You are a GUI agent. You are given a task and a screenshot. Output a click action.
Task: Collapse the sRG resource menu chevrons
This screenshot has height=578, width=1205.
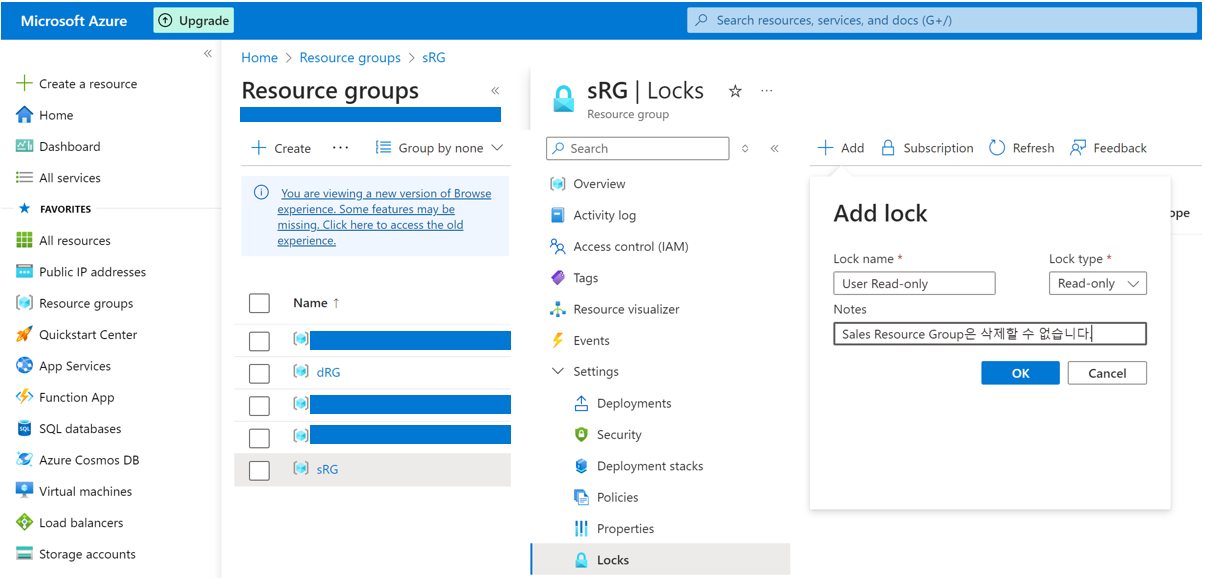pos(774,148)
